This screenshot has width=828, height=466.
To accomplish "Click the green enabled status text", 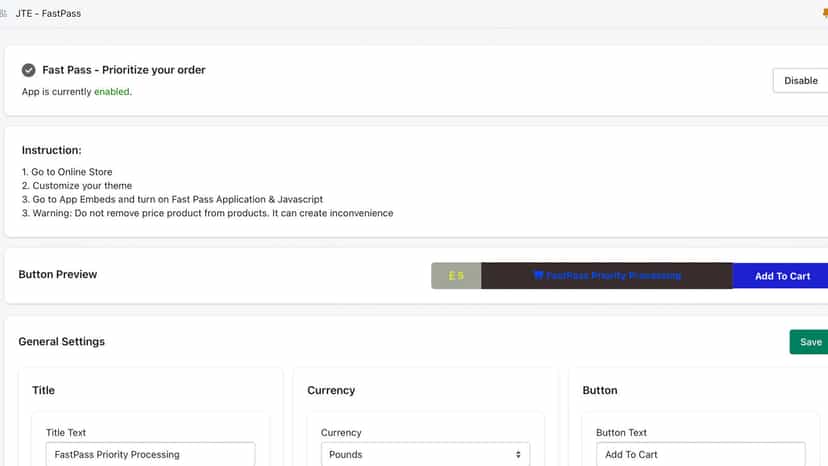I will click(x=111, y=92).
